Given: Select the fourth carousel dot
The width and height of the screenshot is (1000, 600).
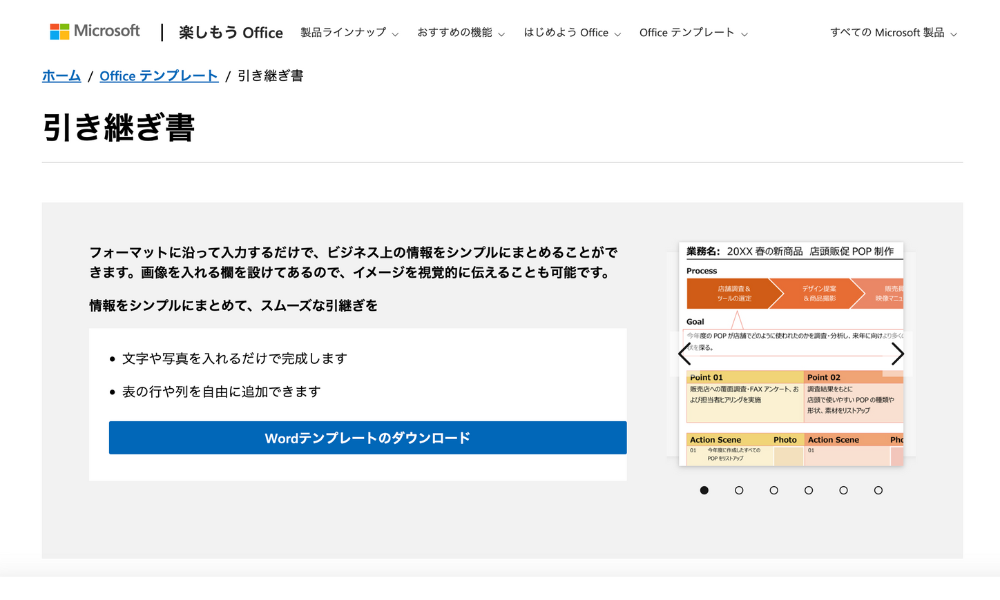Looking at the screenshot, I should coord(808,490).
